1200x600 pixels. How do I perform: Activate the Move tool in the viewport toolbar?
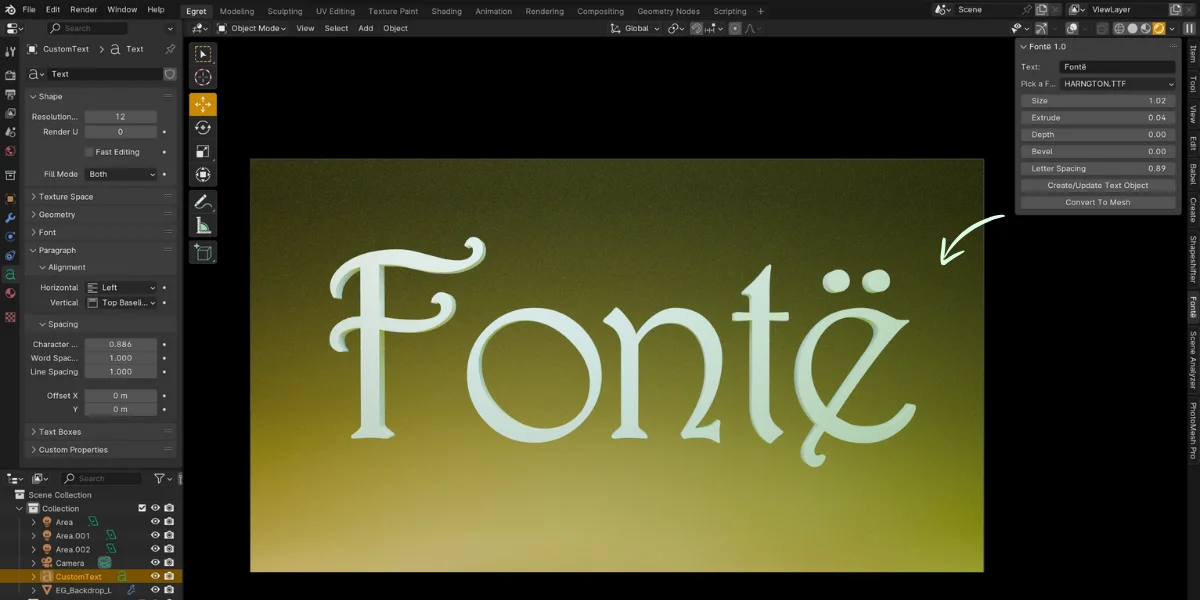click(x=203, y=103)
